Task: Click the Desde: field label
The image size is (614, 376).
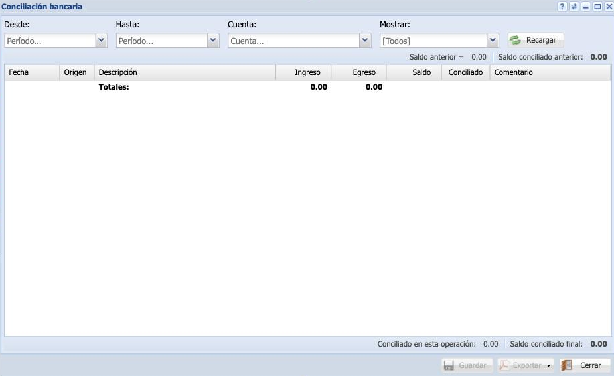Action: [17, 24]
